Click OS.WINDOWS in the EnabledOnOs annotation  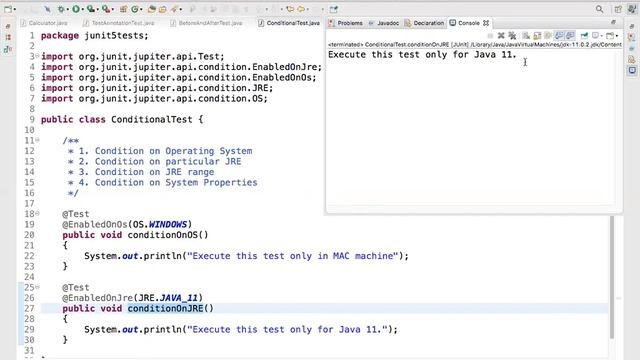[160, 224]
